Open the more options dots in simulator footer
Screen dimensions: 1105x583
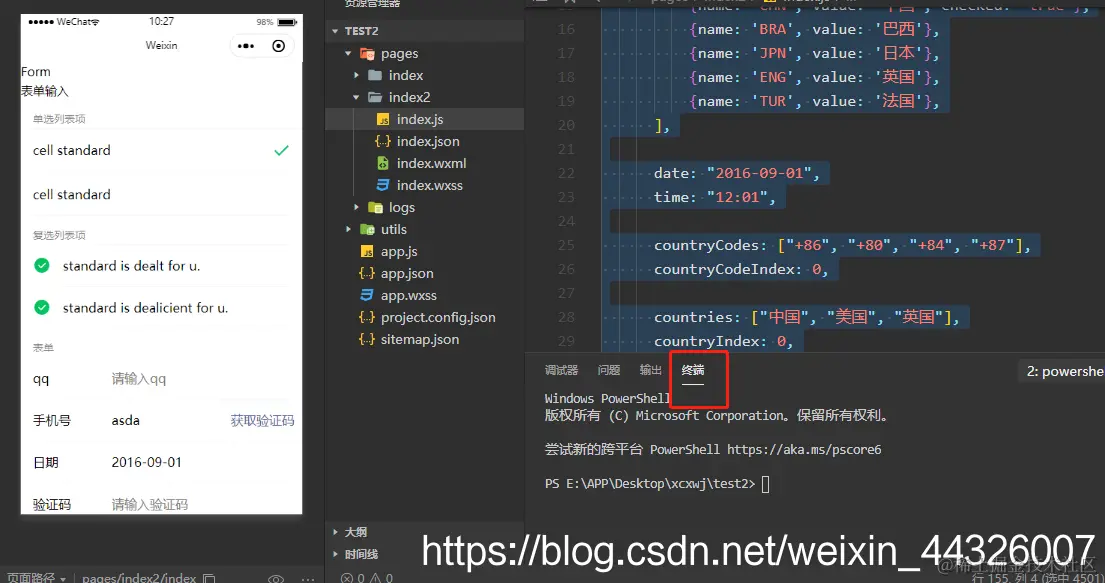(308, 579)
